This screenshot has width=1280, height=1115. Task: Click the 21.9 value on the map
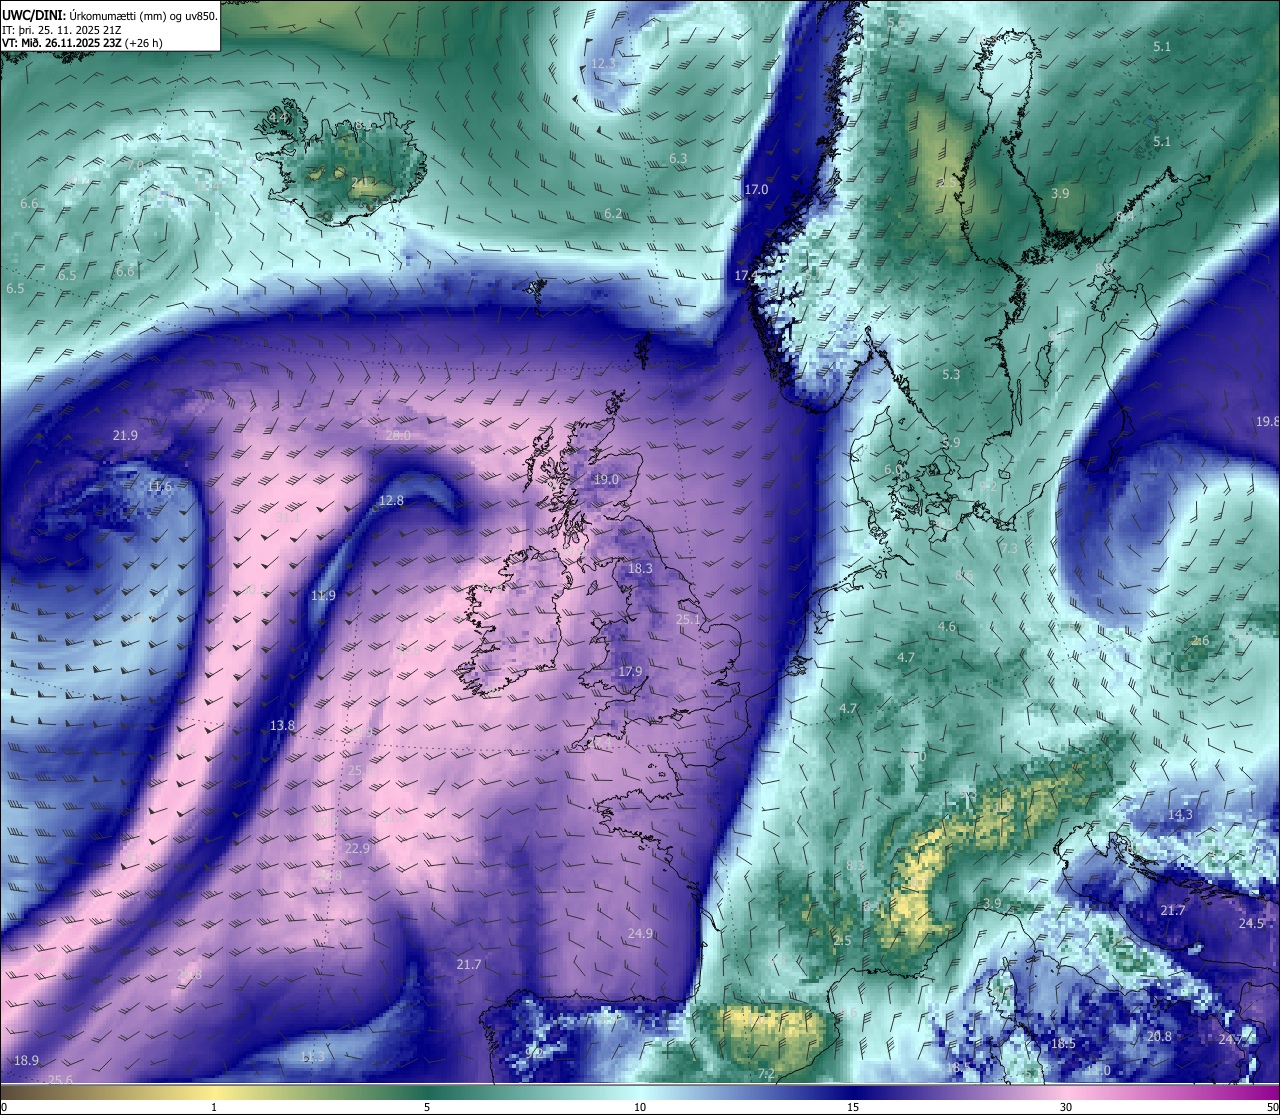pyautogui.click(x=125, y=435)
